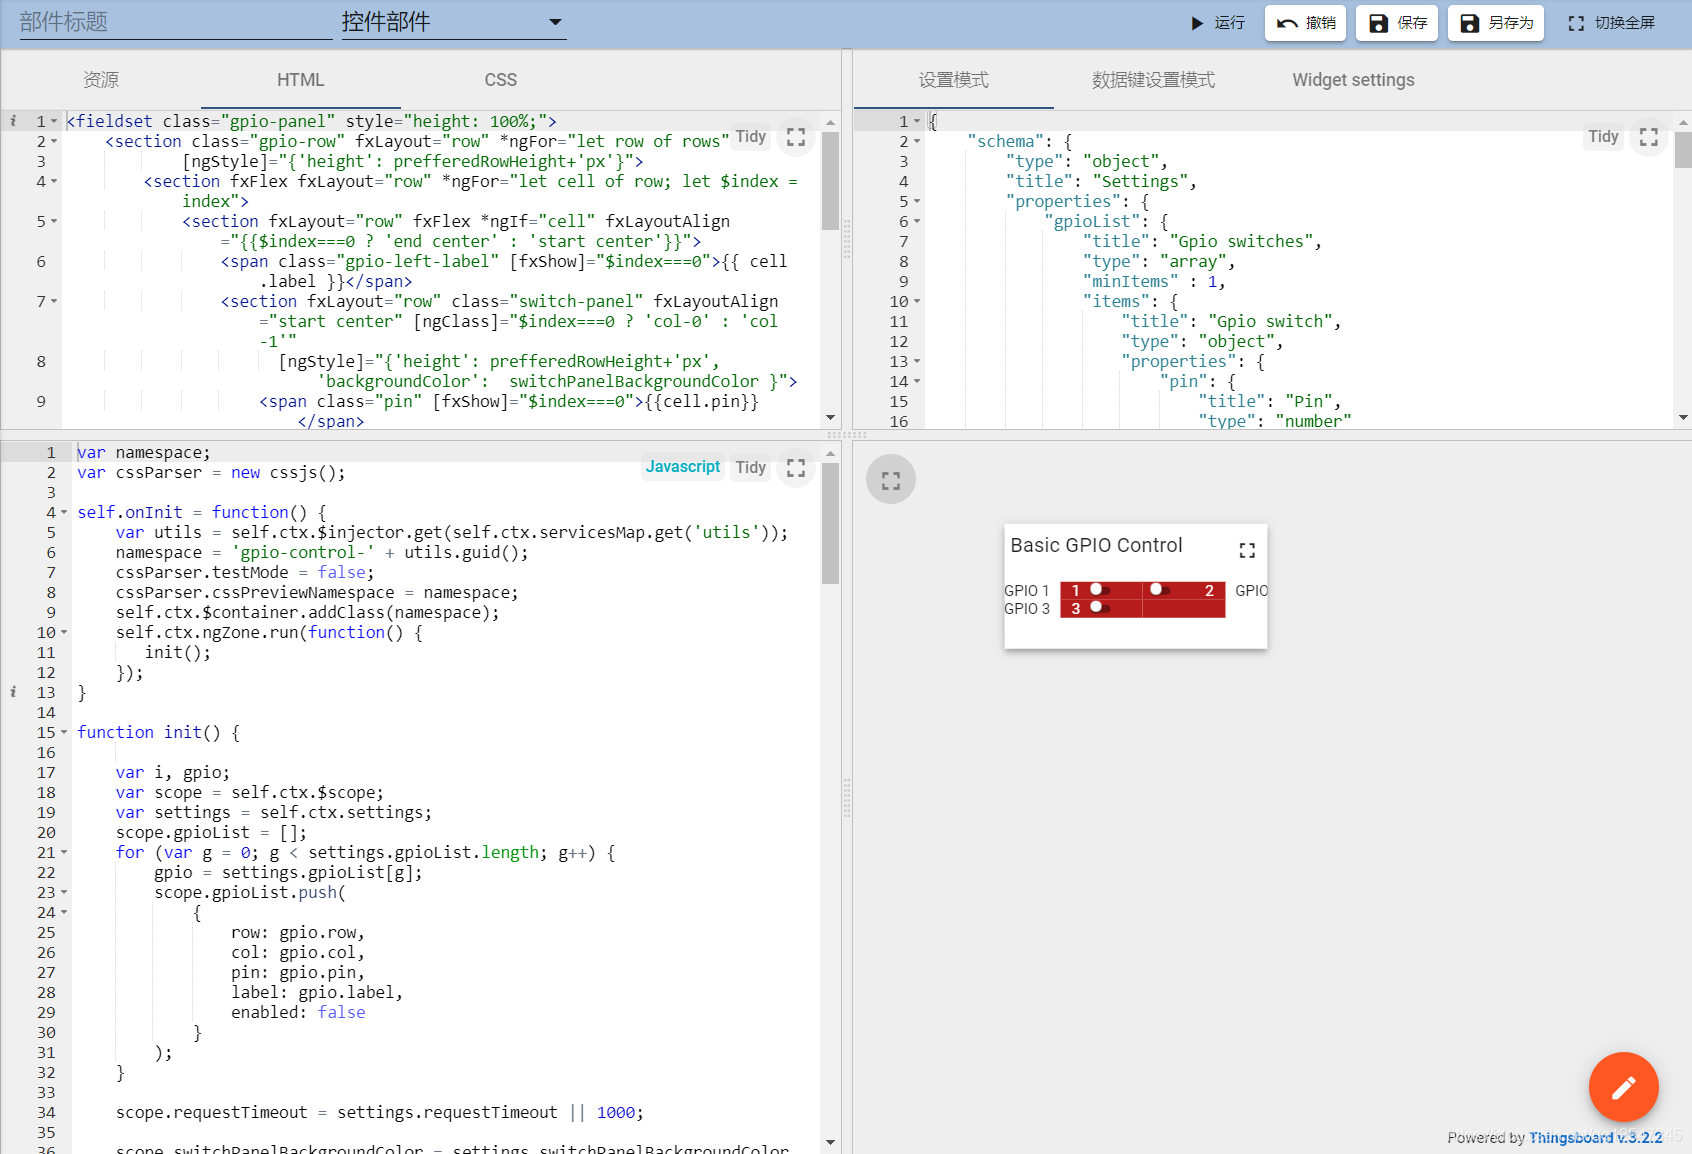The width and height of the screenshot is (1692, 1154).
Task: Click the undo arrow icon on 撤销
Action: point(1288,23)
